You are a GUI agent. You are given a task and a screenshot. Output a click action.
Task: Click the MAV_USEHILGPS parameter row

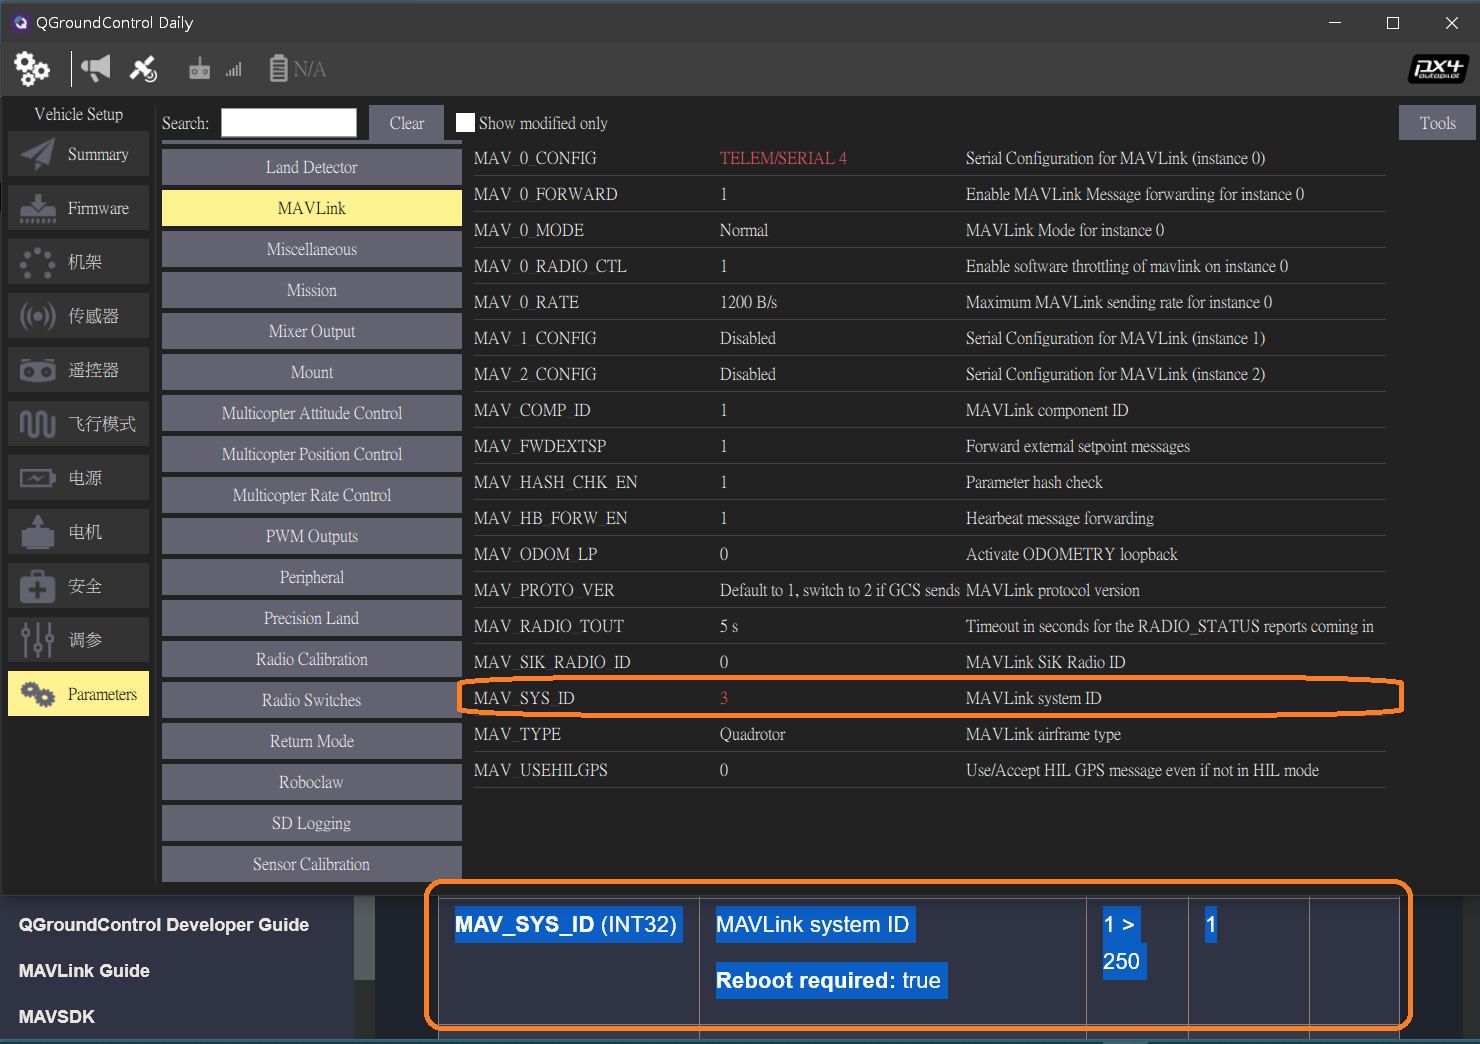pos(930,770)
